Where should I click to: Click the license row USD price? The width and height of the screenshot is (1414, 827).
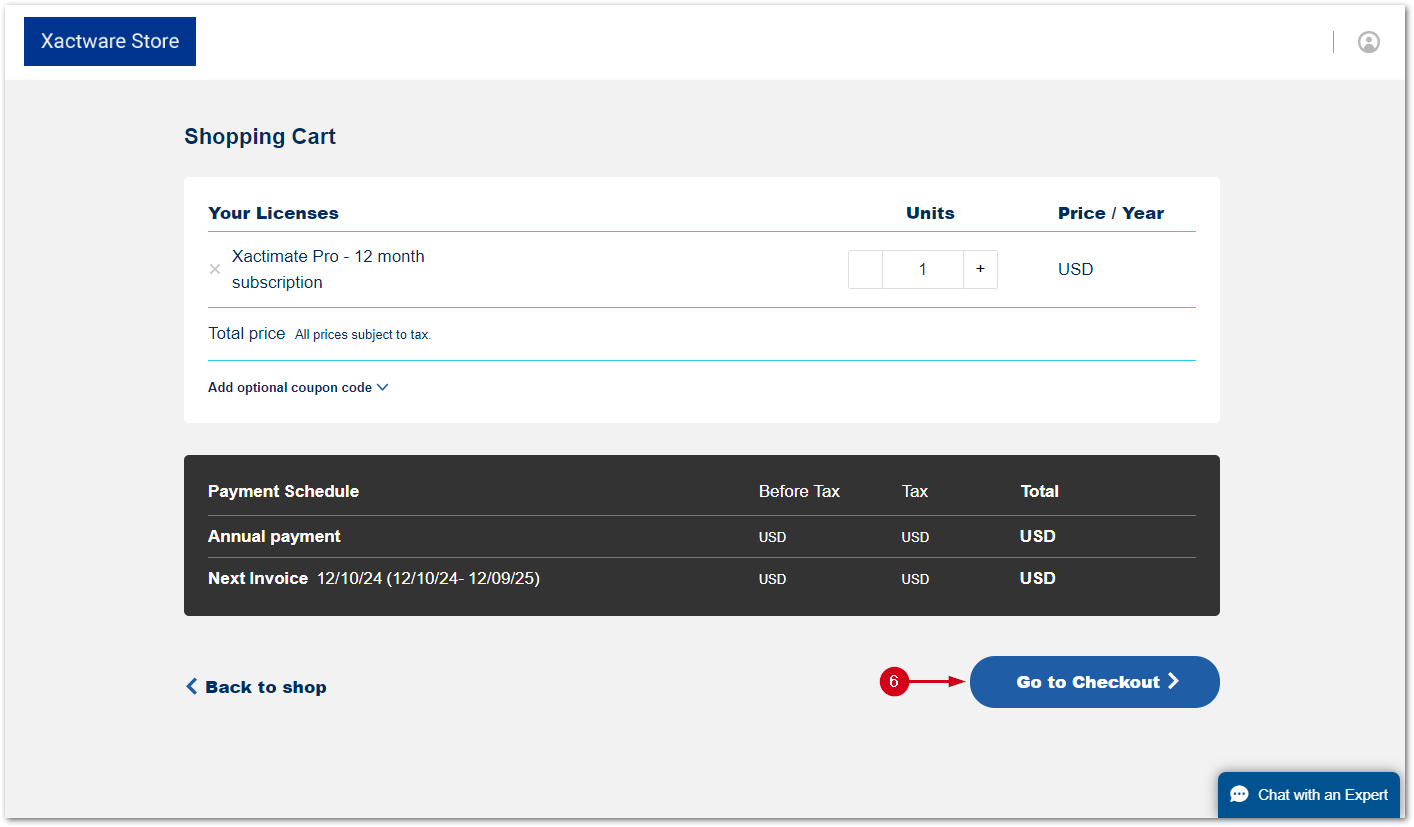[1075, 269]
